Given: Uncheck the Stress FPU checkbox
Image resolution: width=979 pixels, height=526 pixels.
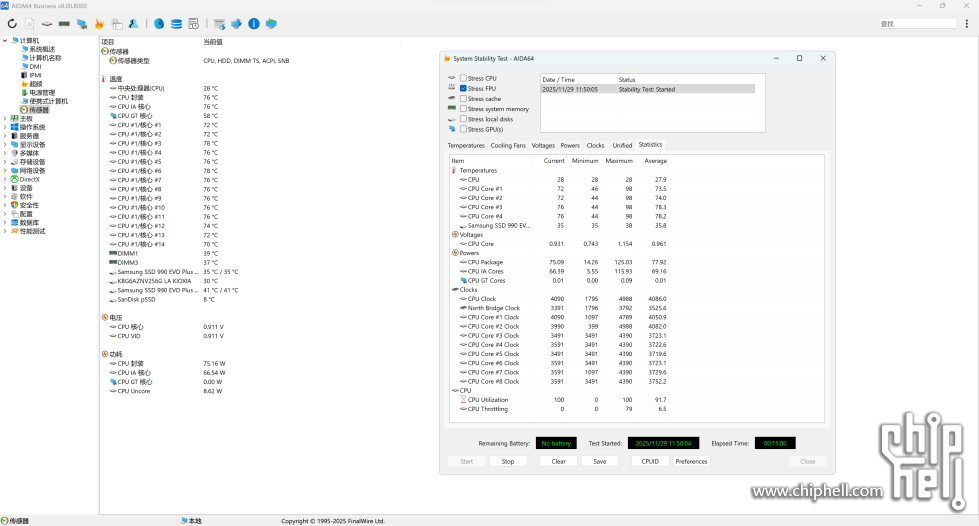Looking at the screenshot, I should pos(463,88).
